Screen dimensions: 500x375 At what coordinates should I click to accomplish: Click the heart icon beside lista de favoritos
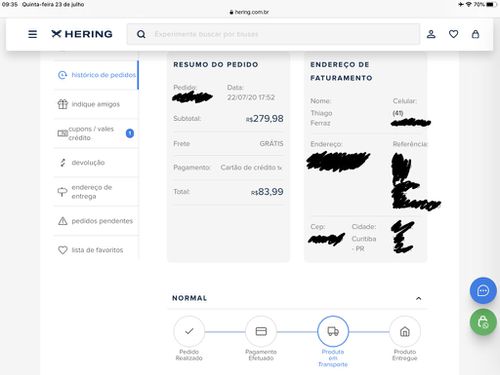(63, 250)
